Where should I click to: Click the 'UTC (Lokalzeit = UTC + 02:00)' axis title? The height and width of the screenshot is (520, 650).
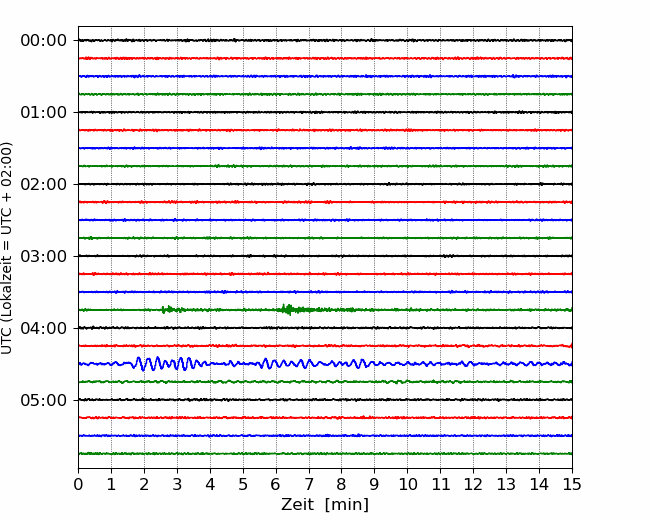[x=7, y=248]
